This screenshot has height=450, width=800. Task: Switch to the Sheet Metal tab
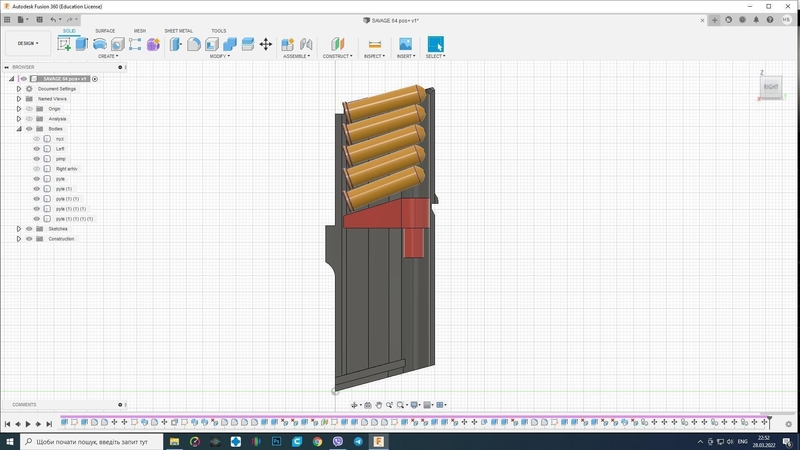click(x=178, y=31)
